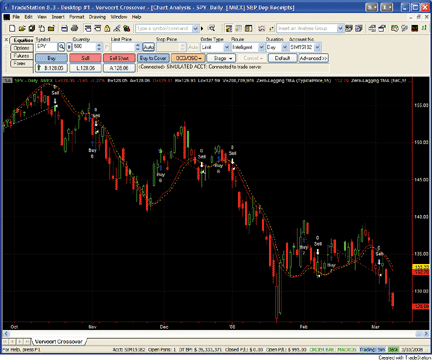Toggle the ORDER BAR status indicator
This screenshot has height=360, width=432.
[x=321, y=349]
